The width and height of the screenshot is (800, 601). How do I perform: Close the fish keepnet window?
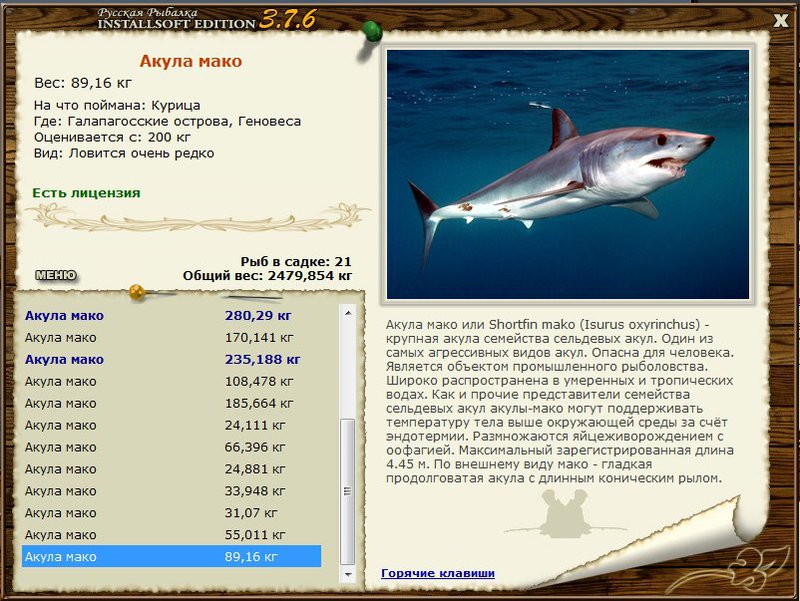(x=780, y=21)
